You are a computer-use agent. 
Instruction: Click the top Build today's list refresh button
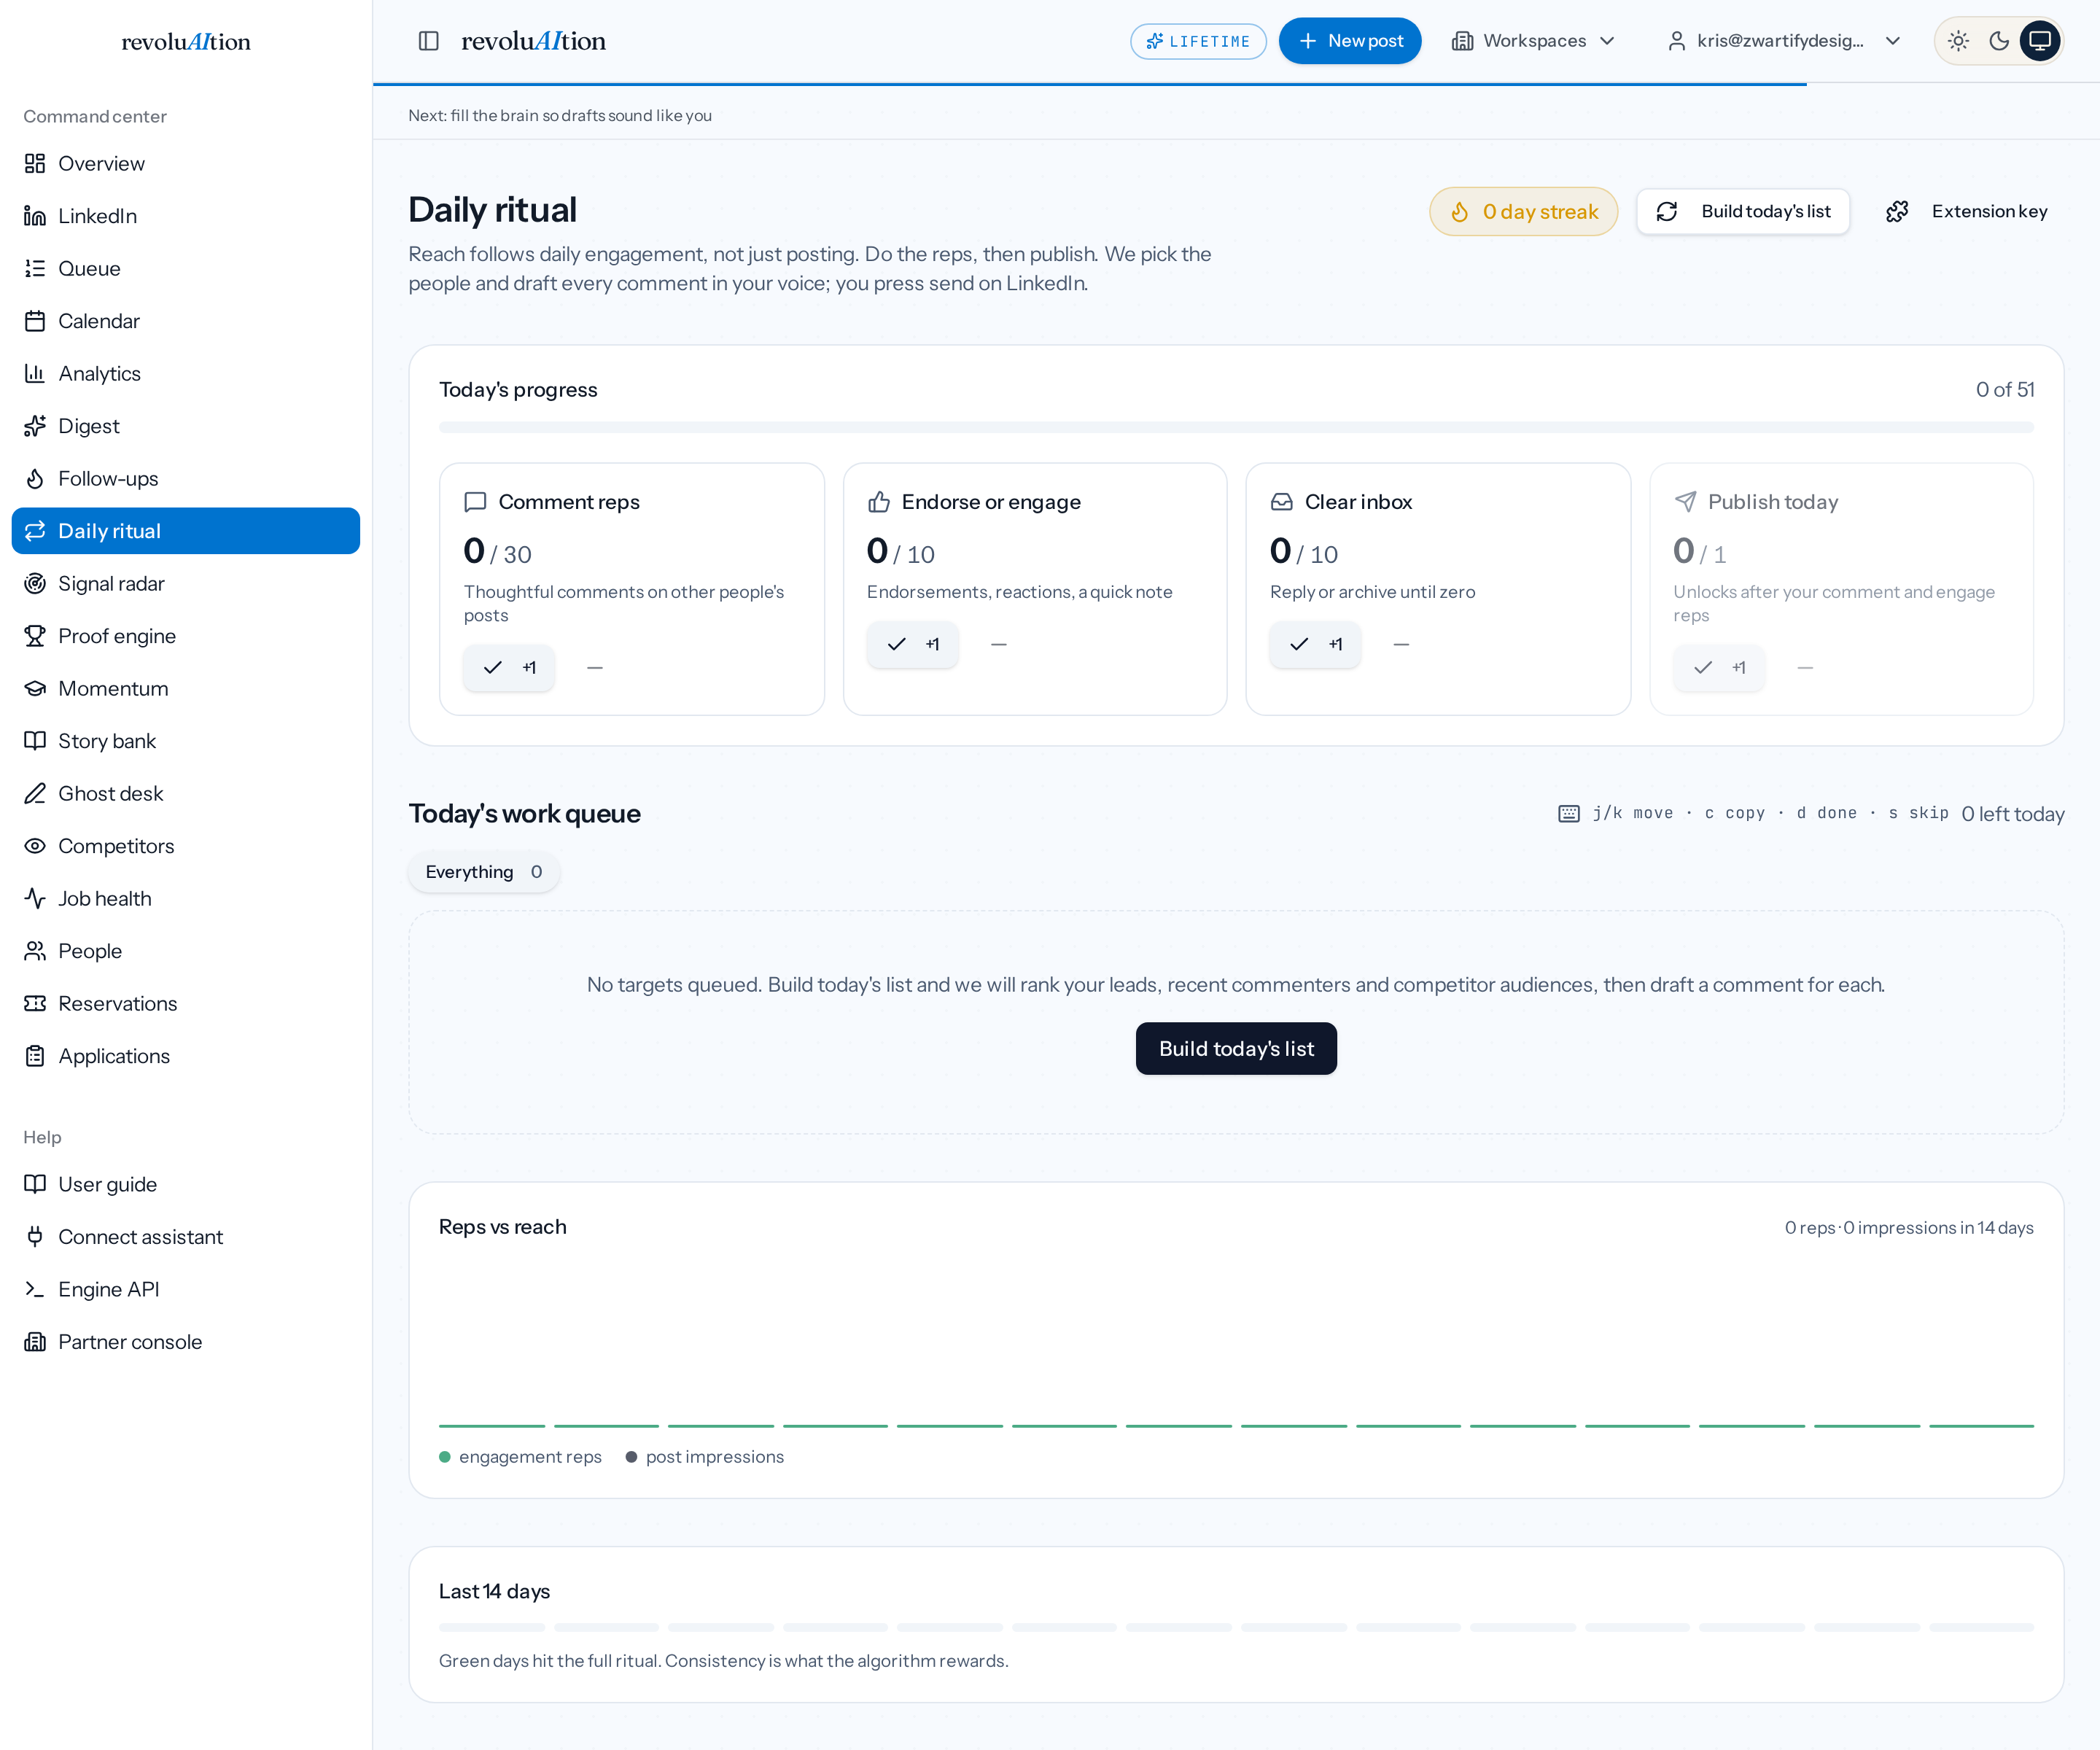tap(1743, 211)
